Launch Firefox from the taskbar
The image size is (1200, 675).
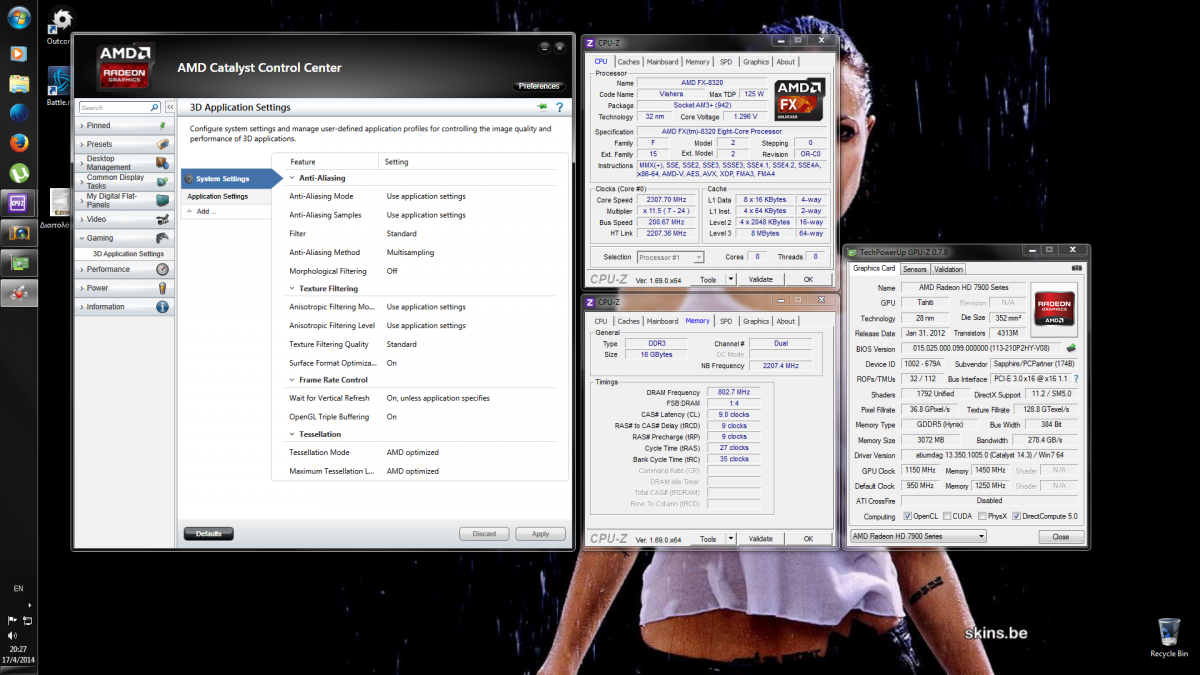click(18, 143)
